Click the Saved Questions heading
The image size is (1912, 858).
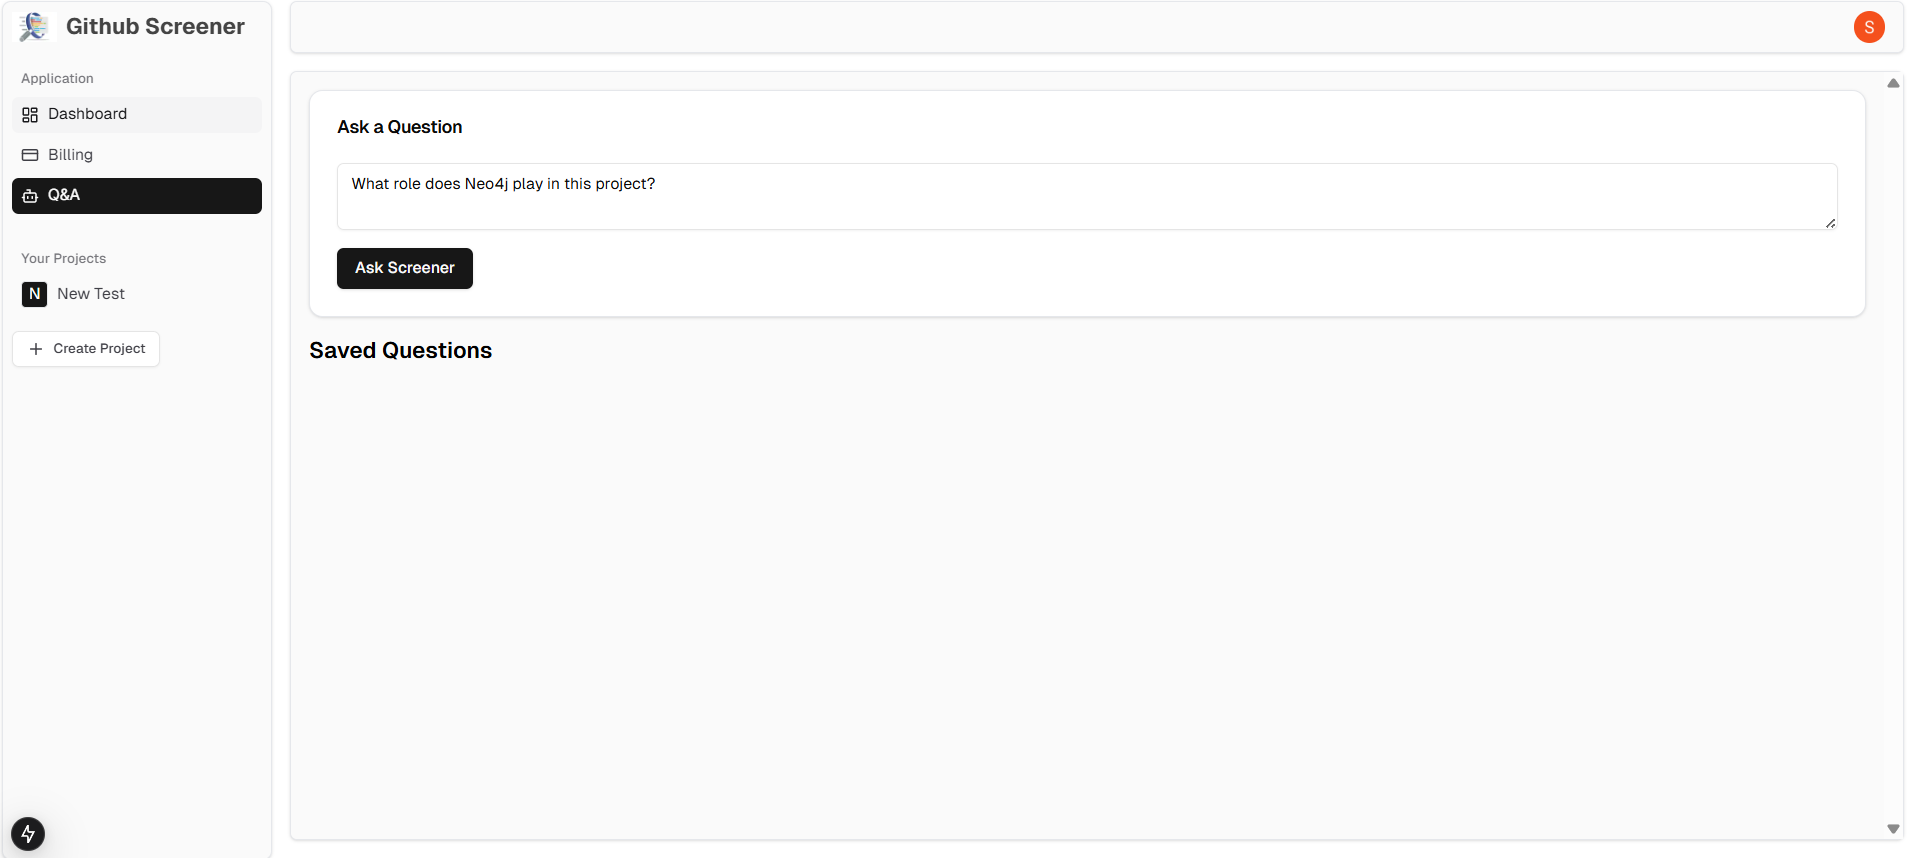click(400, 351)
